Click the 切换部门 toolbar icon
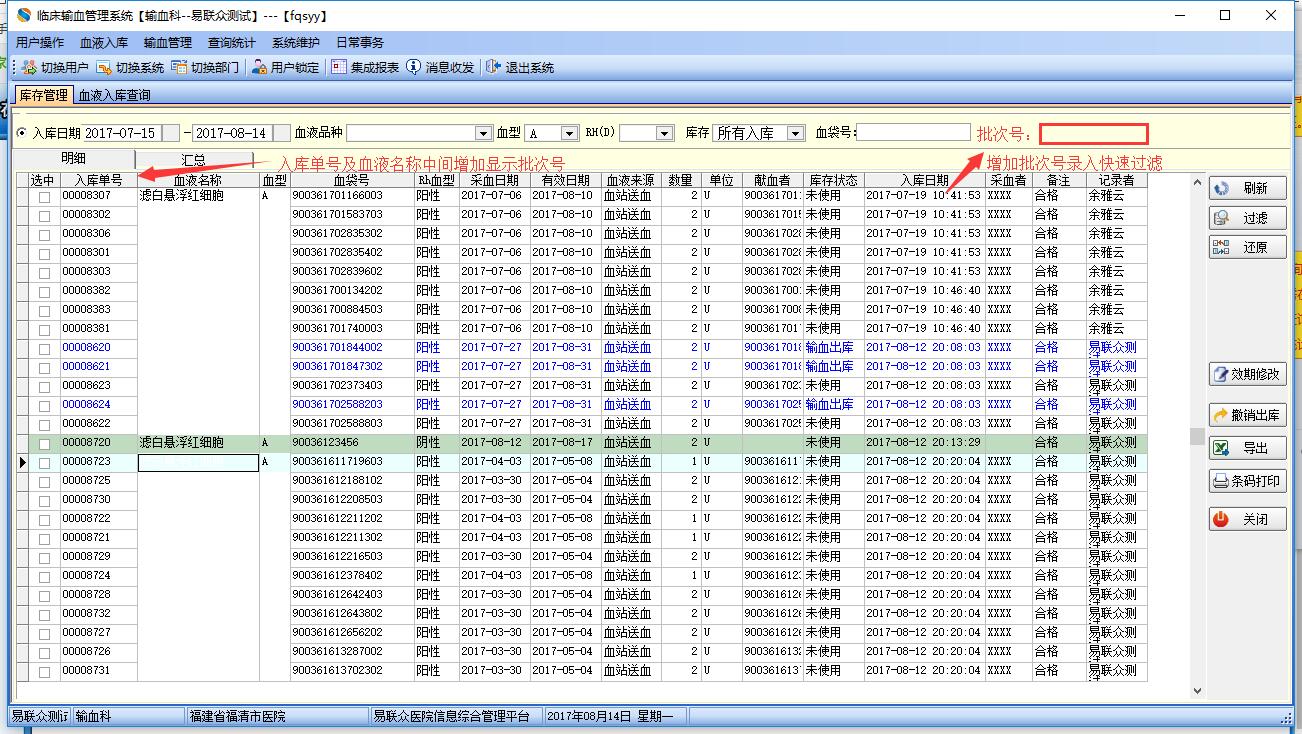 pyautogui.click(x=179, y=67)
